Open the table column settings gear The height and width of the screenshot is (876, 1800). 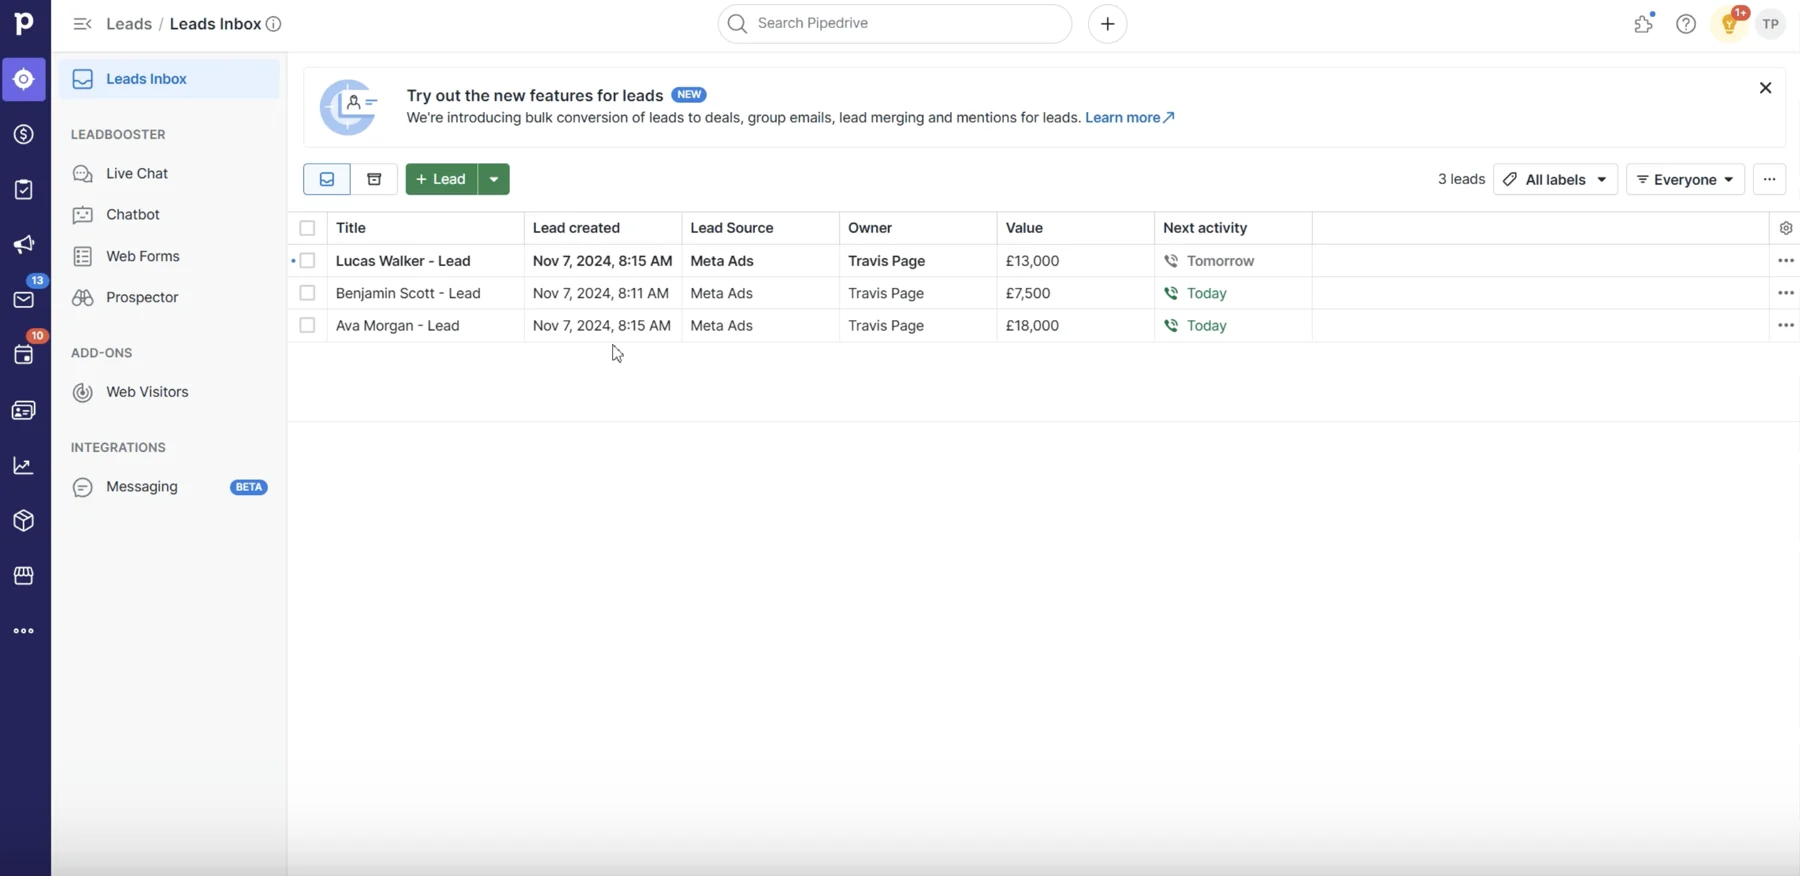click(x=1786, y=228)
